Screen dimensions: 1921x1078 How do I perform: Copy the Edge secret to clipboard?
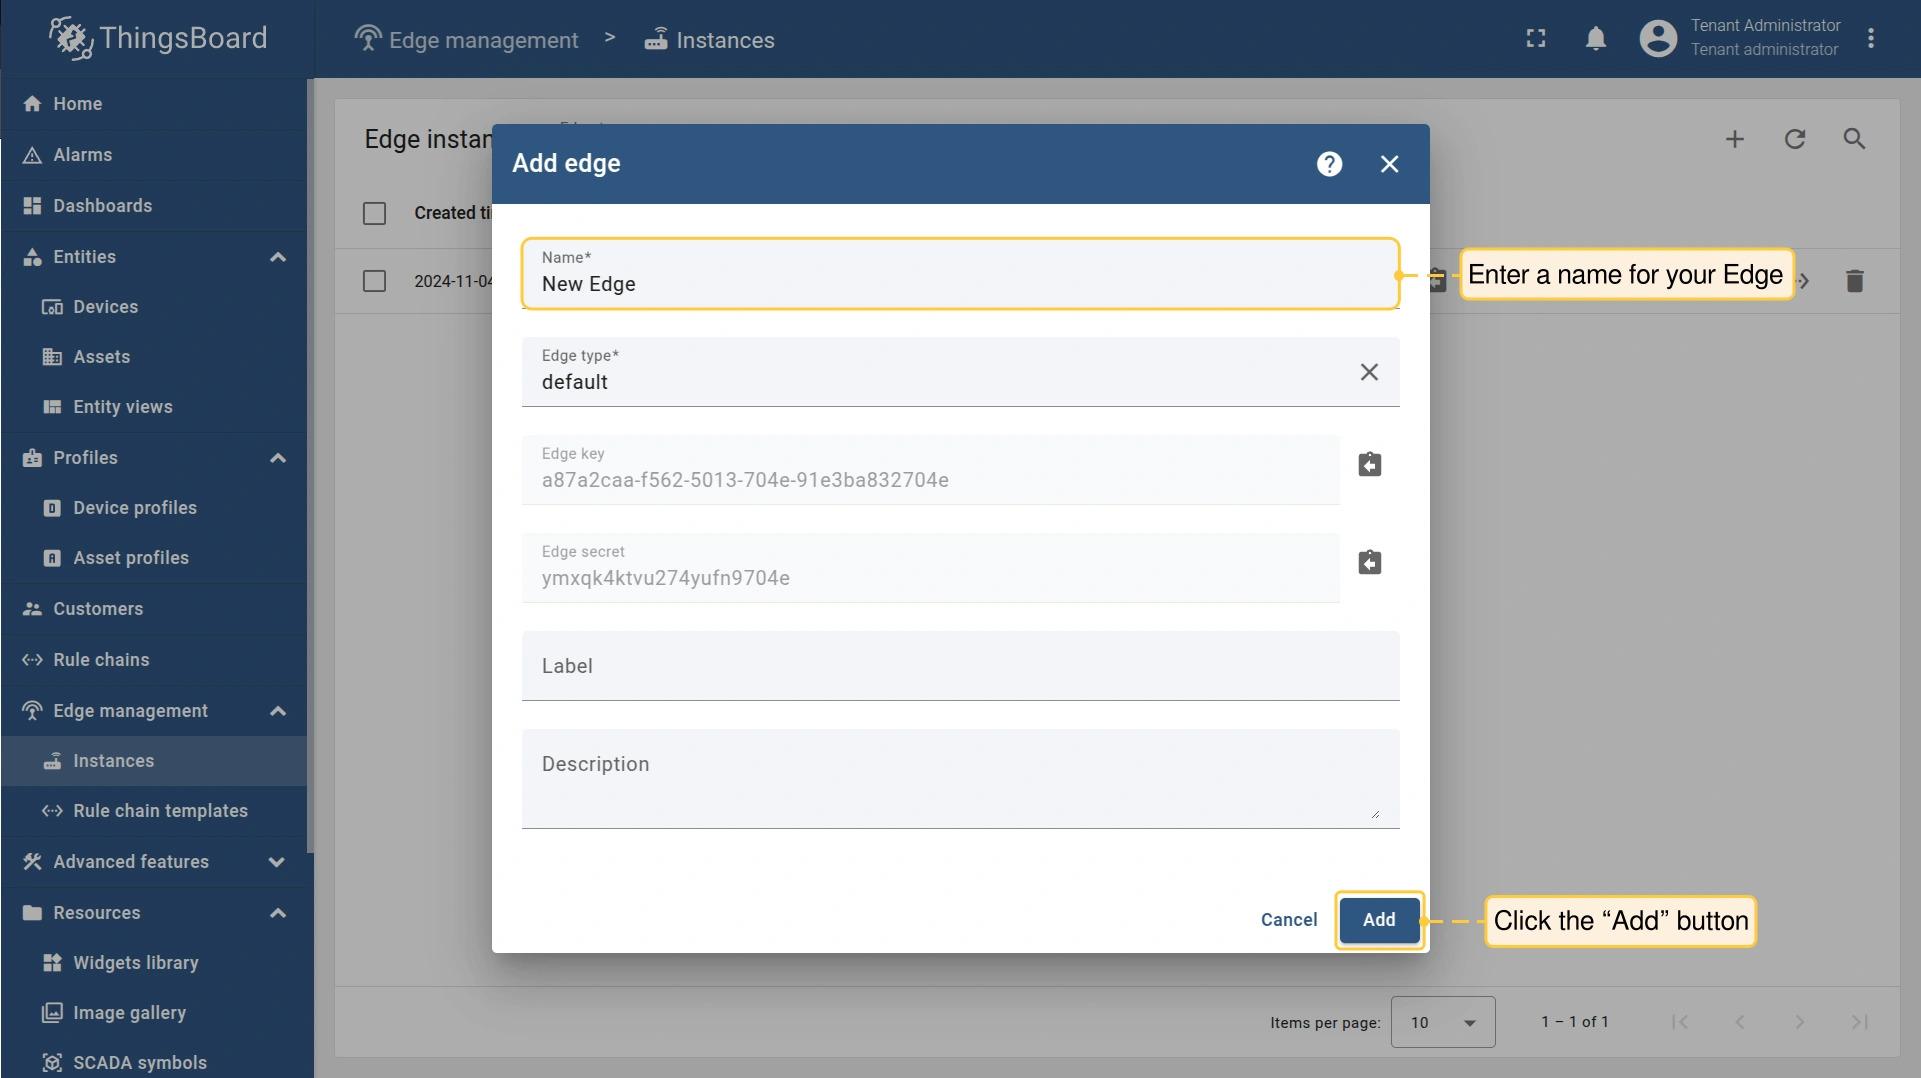(1369, 563)
